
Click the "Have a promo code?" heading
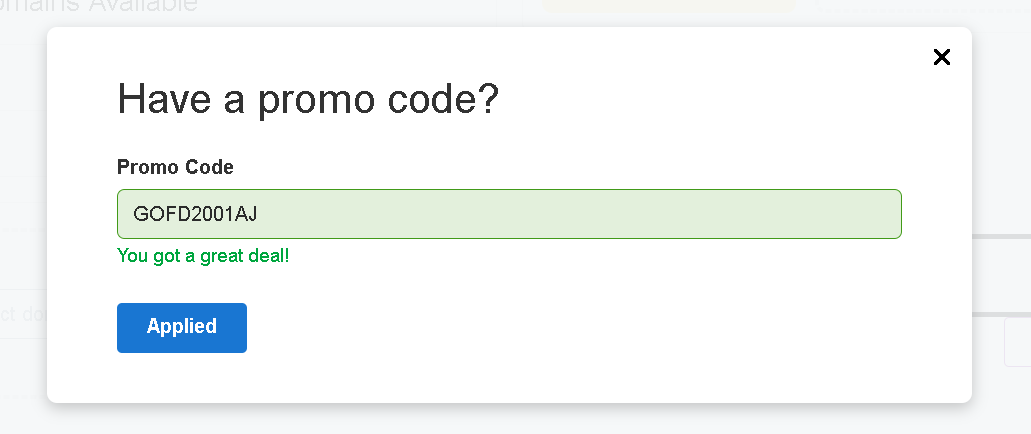[308, 100]
